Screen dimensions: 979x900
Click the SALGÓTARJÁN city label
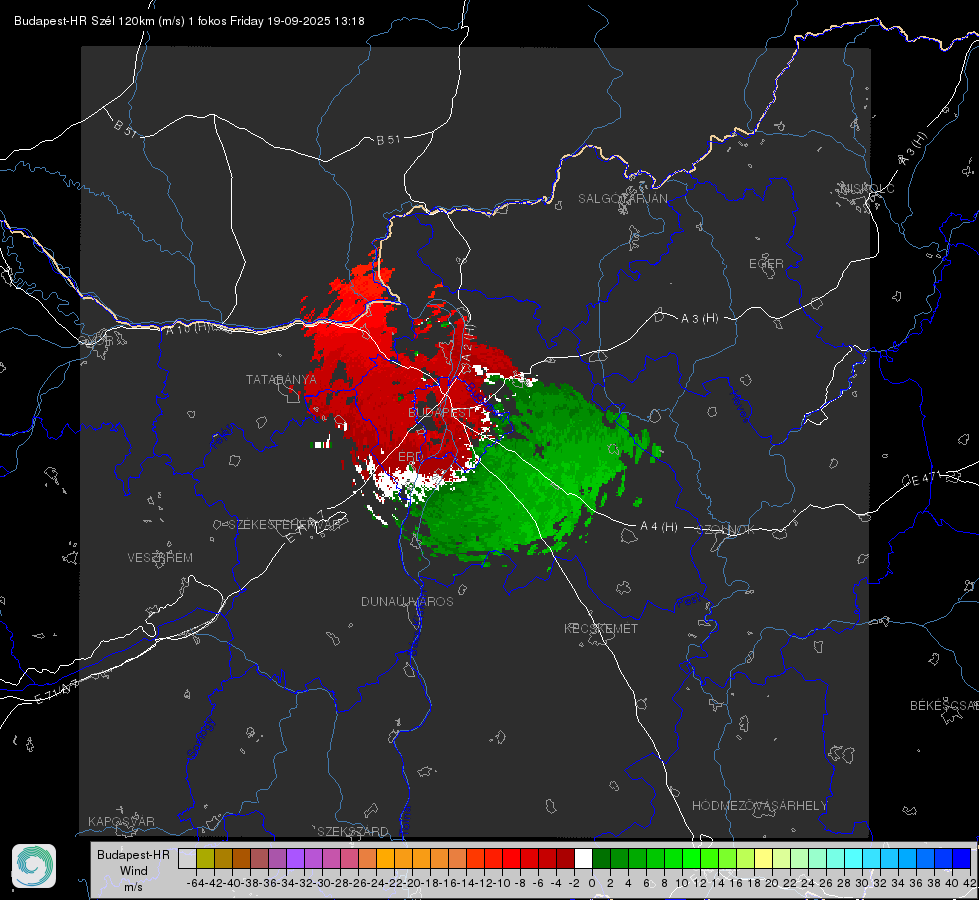pyautogui.click(x=622, y=199)
